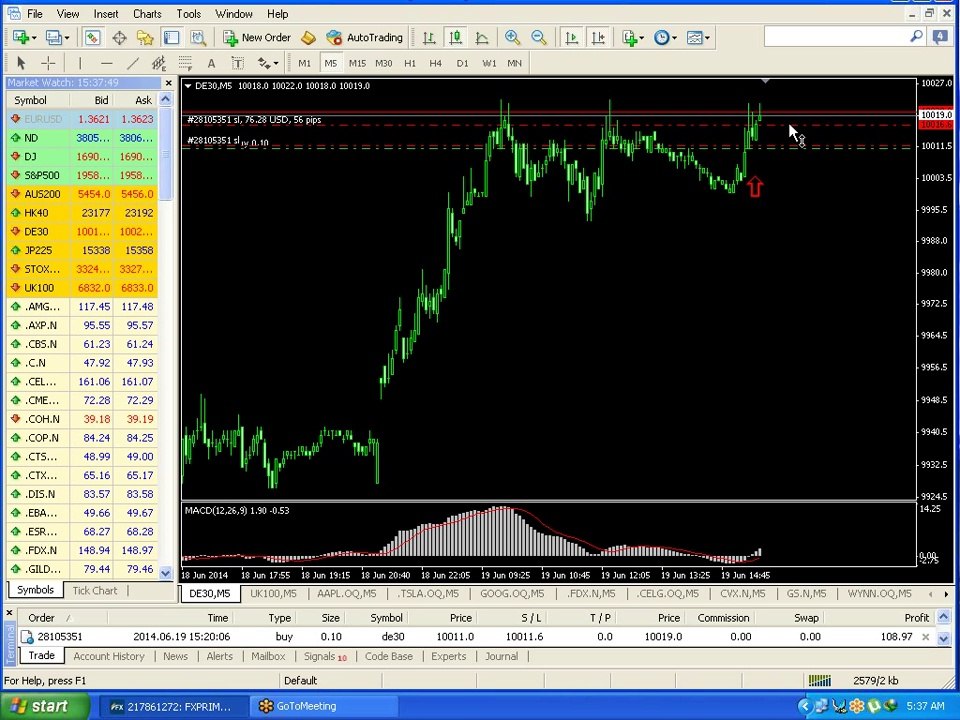Toggle the Market Watch window icon
The width and height of the screenshot is (960, 720).
pos(92,37)
